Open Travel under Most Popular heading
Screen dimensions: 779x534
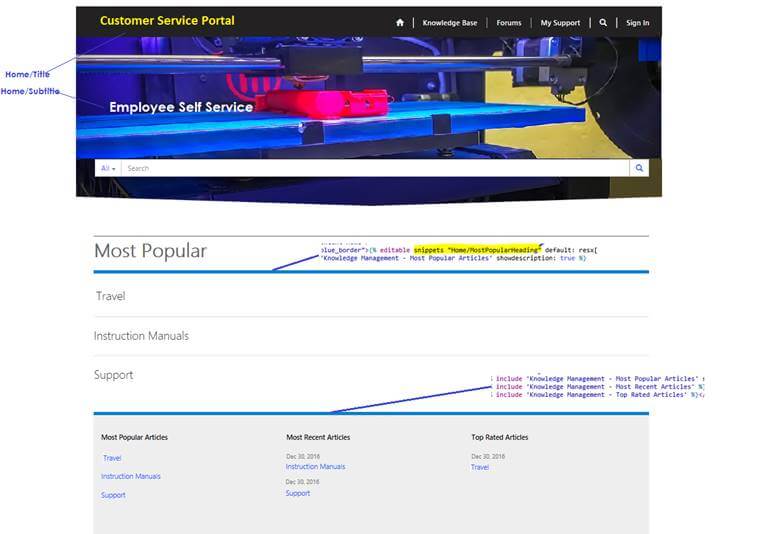(110, 296)
